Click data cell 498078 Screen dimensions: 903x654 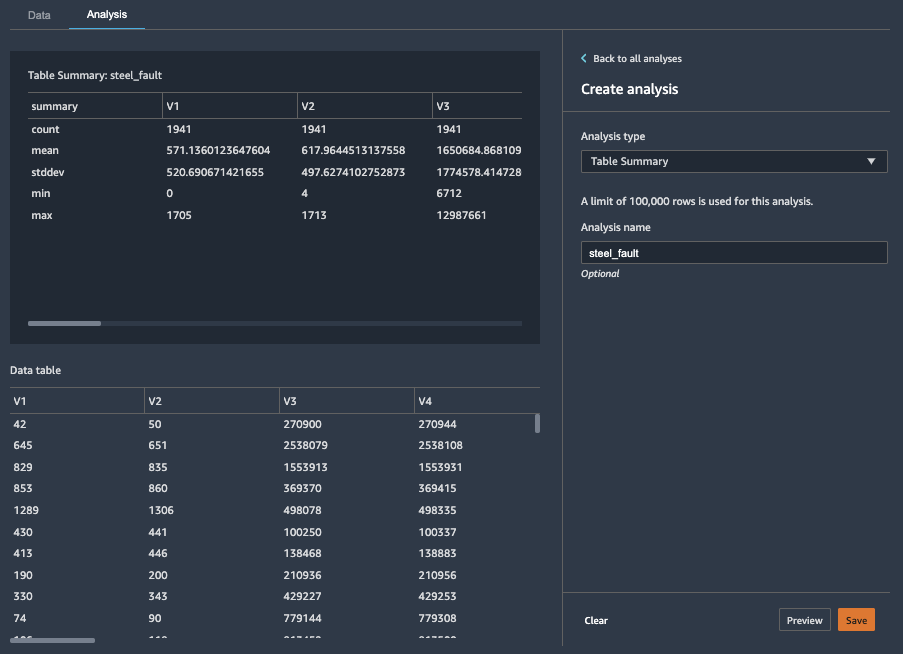pos(302,511)
